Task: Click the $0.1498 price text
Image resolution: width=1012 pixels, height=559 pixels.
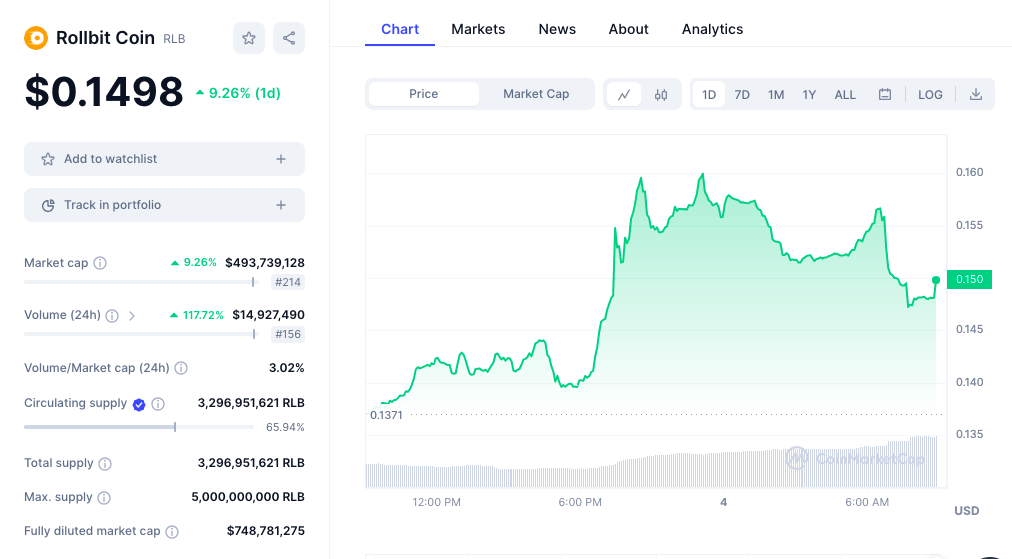Action: (x=104, y=92)
